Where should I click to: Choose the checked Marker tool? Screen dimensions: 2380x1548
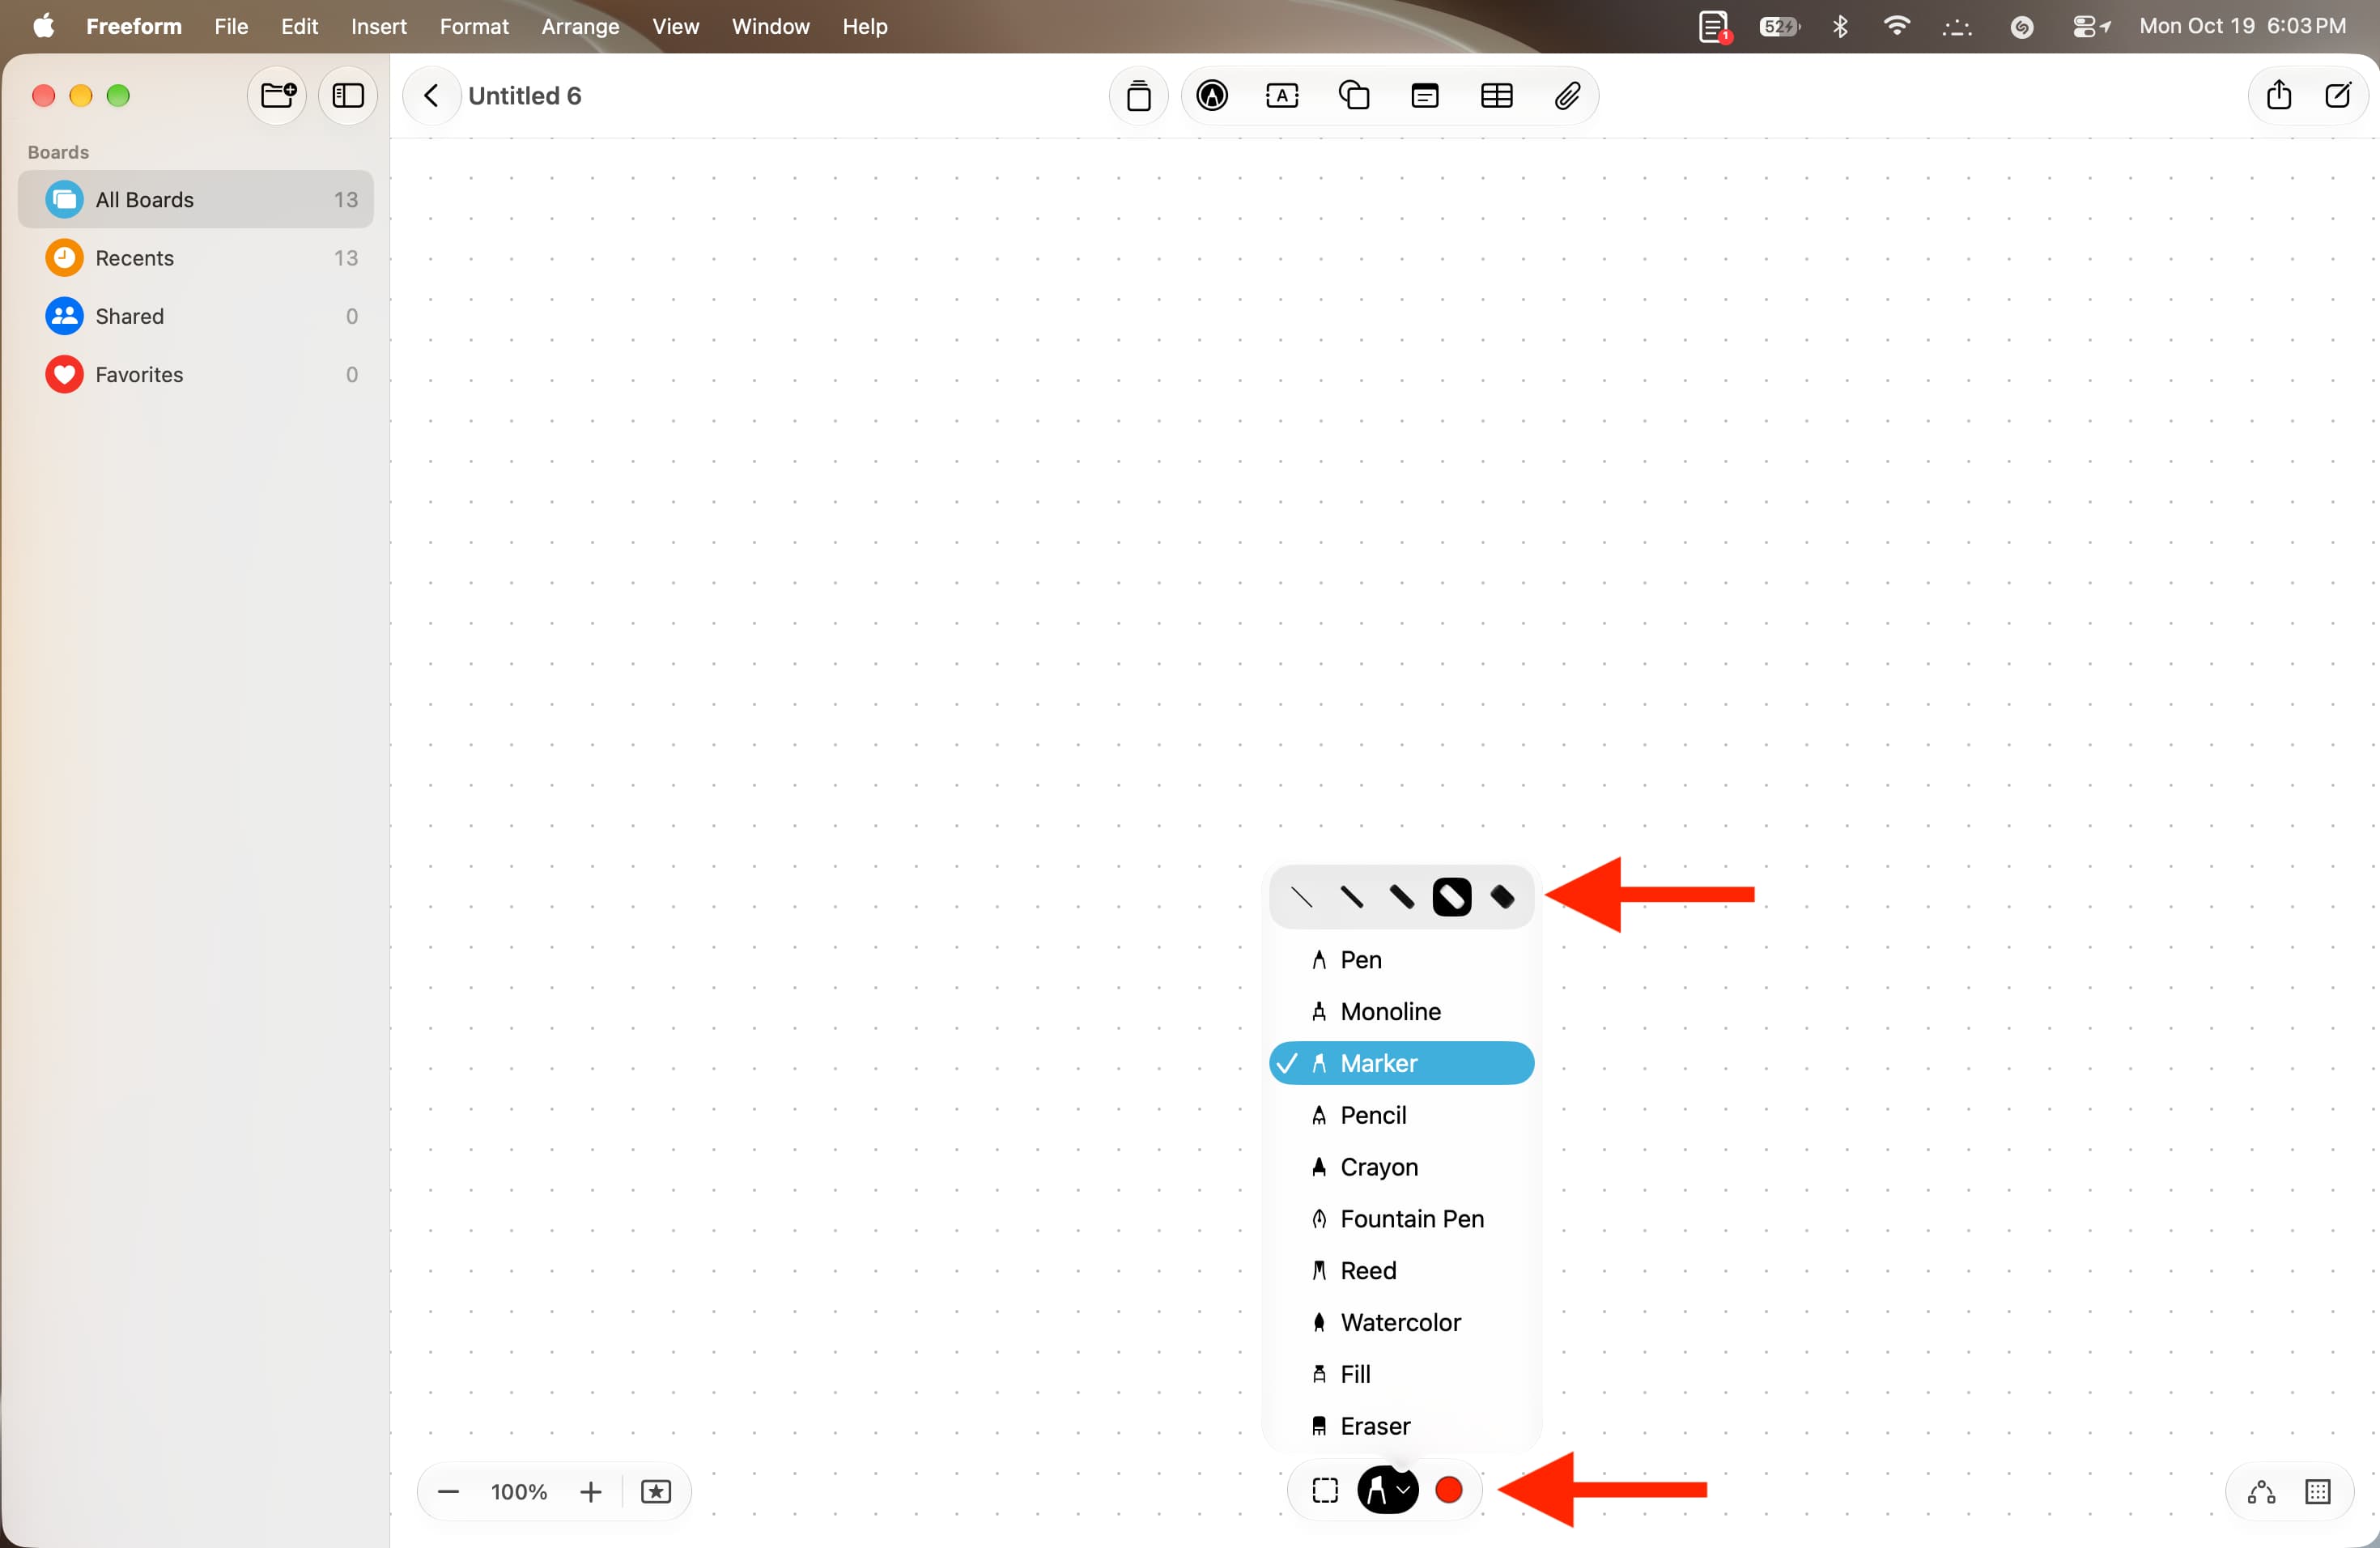tap(1401, 1063)
